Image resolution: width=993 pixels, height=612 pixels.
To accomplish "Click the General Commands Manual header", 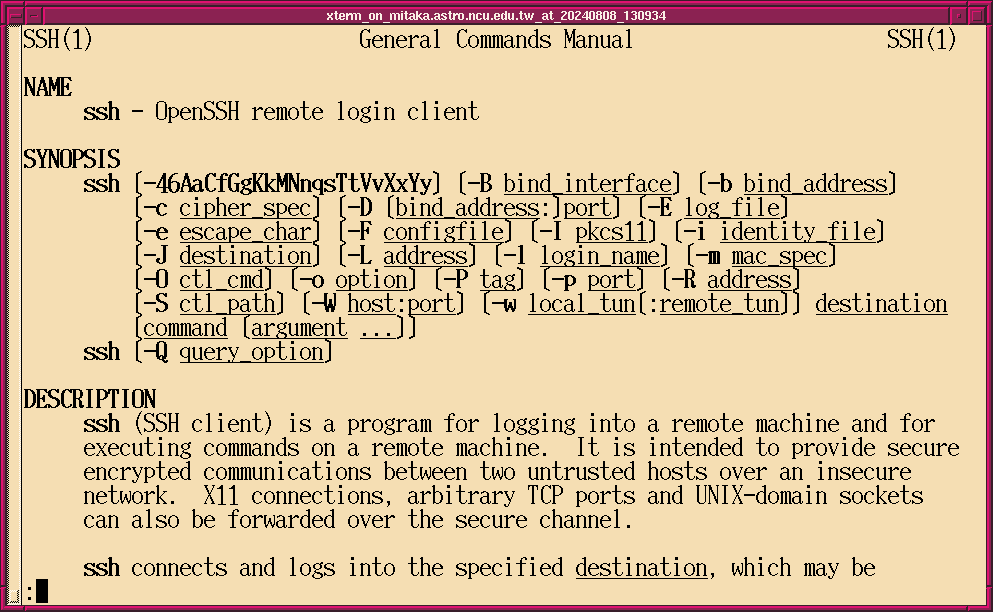I will [x=496, y=40].
